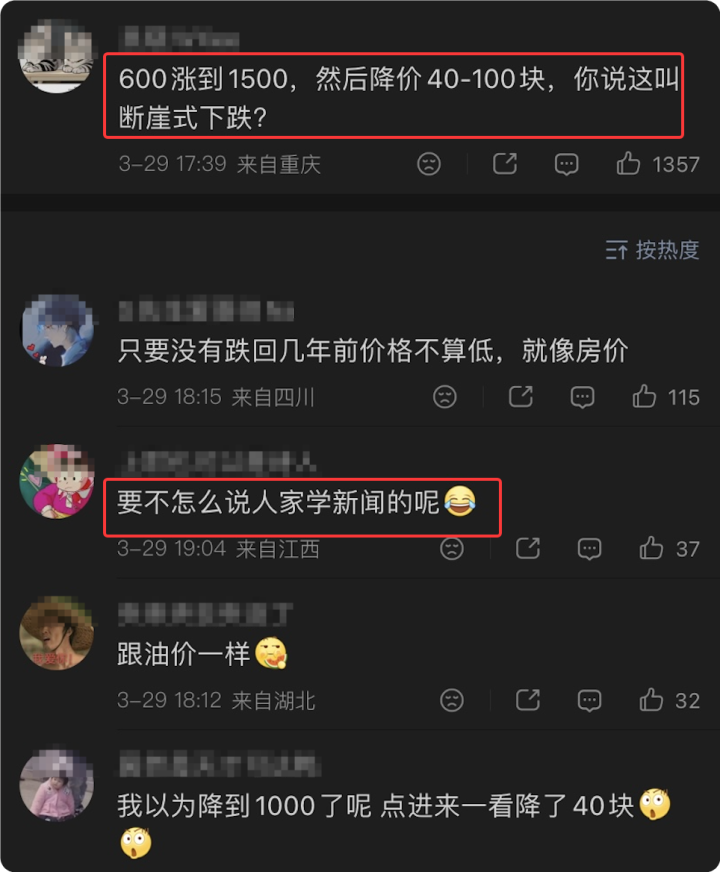Screen dimensions: 720x872
Task: Like the comment with 1357 likes
Action: (628, 164)
